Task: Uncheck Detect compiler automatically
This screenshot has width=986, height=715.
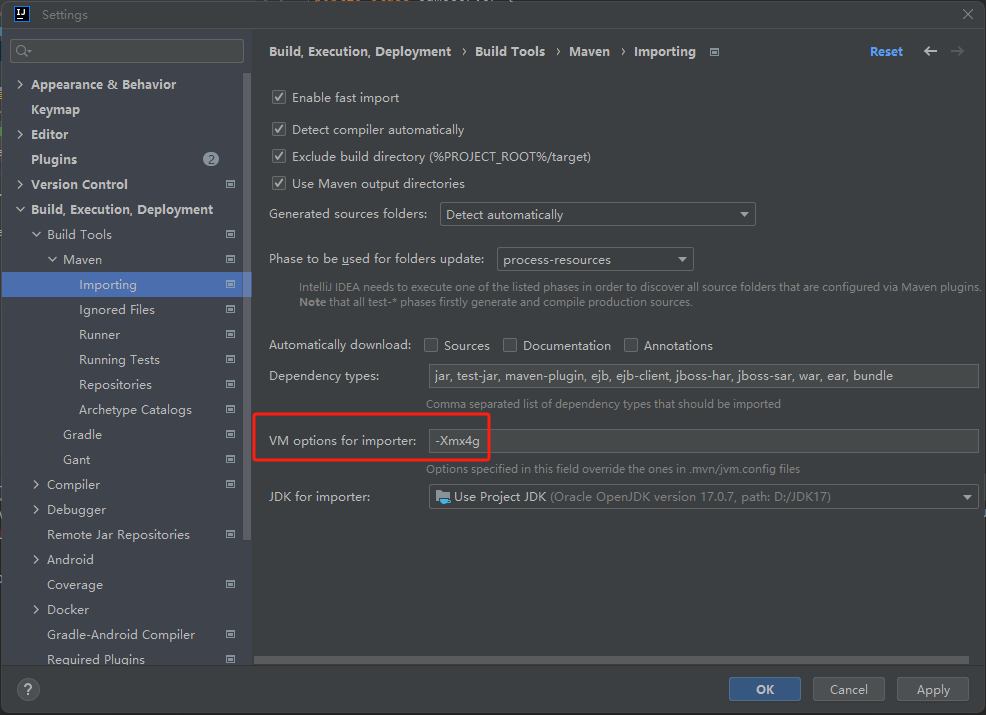Action: [x=279, y=130]
